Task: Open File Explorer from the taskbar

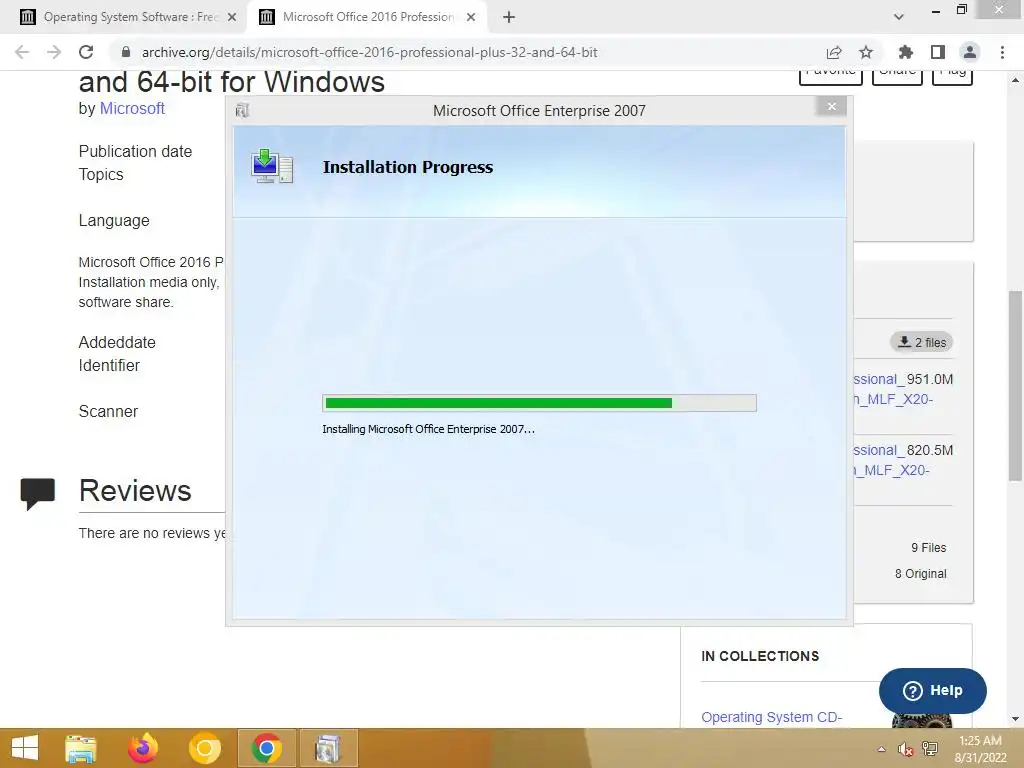Action: (81, 748)
